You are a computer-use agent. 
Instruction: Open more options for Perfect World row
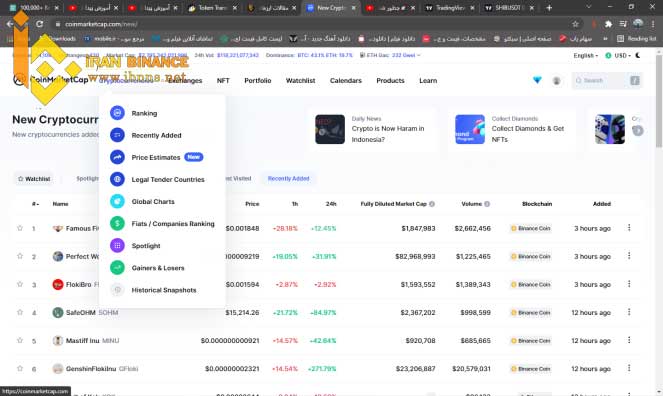pos(629,256)
